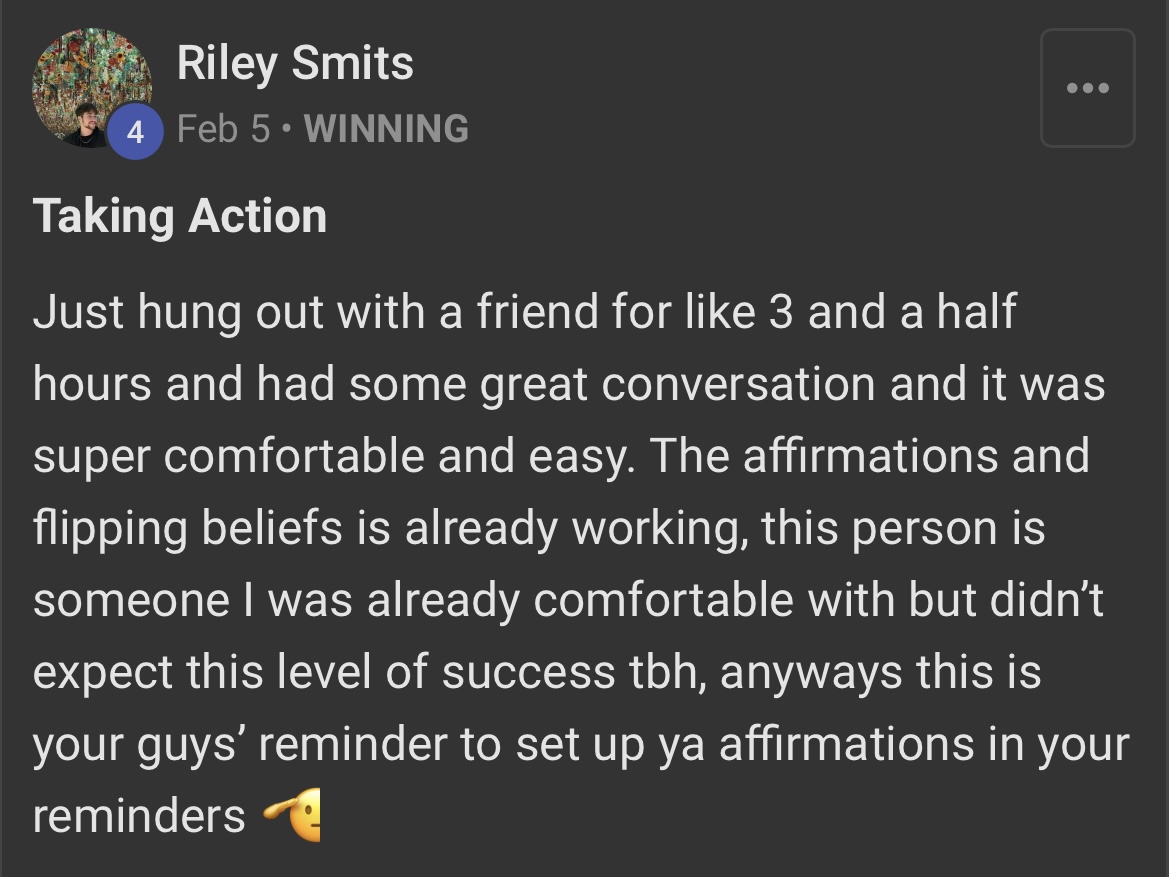Tap the line "hours and had some great conversation"
This screenshot has height=877, width=1169.
(x=569, y=384)
